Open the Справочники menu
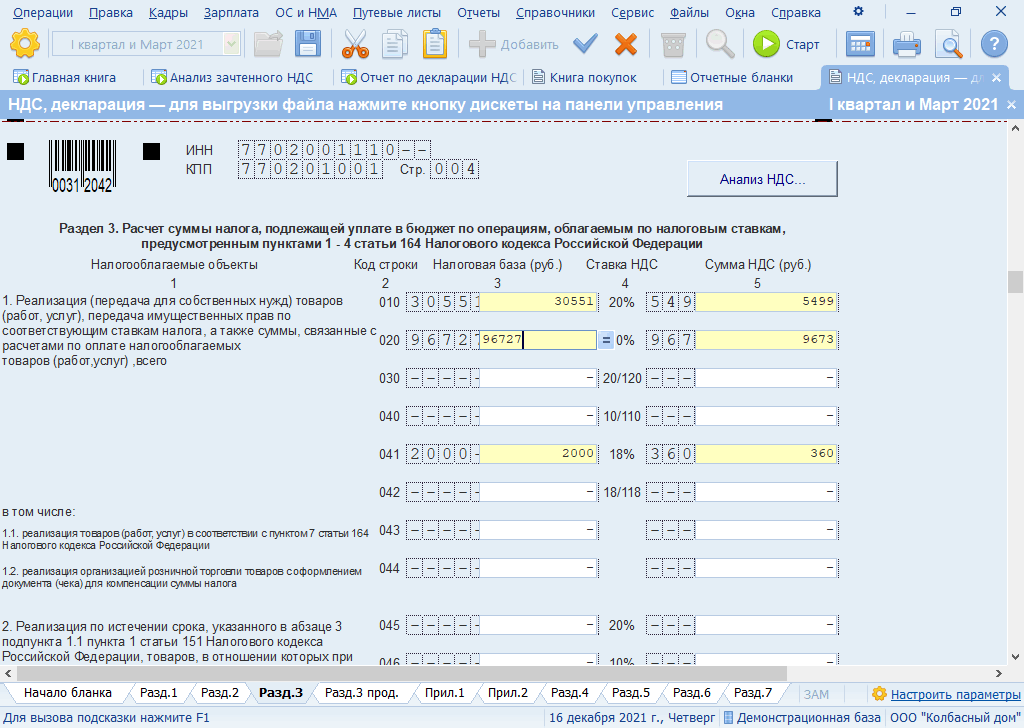 (555, 13)
